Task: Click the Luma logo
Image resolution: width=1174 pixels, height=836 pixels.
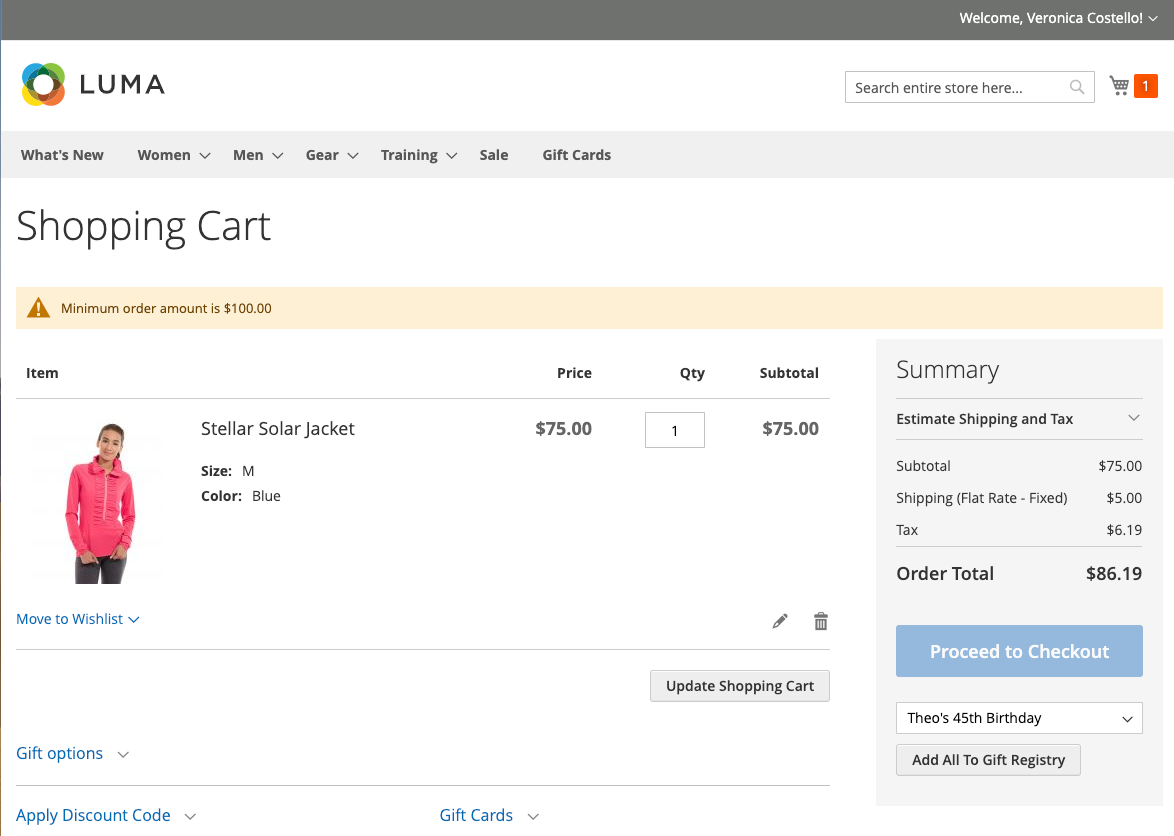Action: 93,85
